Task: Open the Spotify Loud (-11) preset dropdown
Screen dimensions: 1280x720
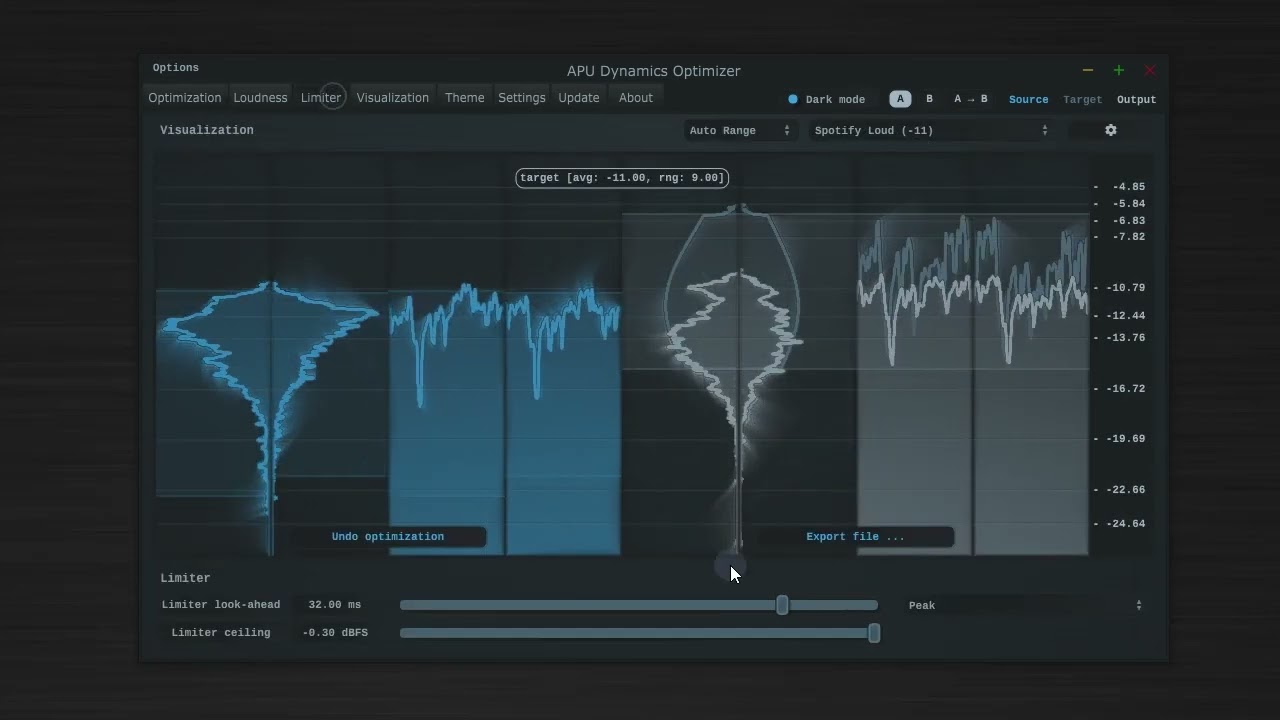Action: pyautogui.click(x=931, y=130)
